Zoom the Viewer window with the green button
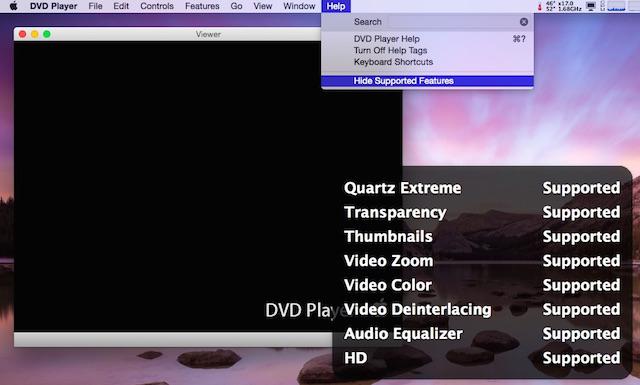Screen dimensions: 640x385 47,34
